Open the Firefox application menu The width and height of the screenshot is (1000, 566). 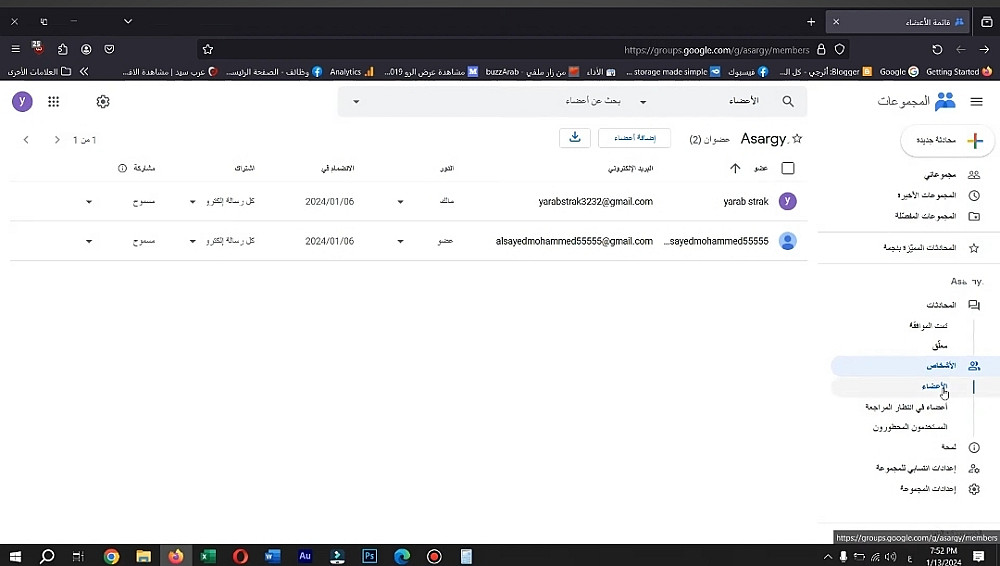[x=15, y=49]
